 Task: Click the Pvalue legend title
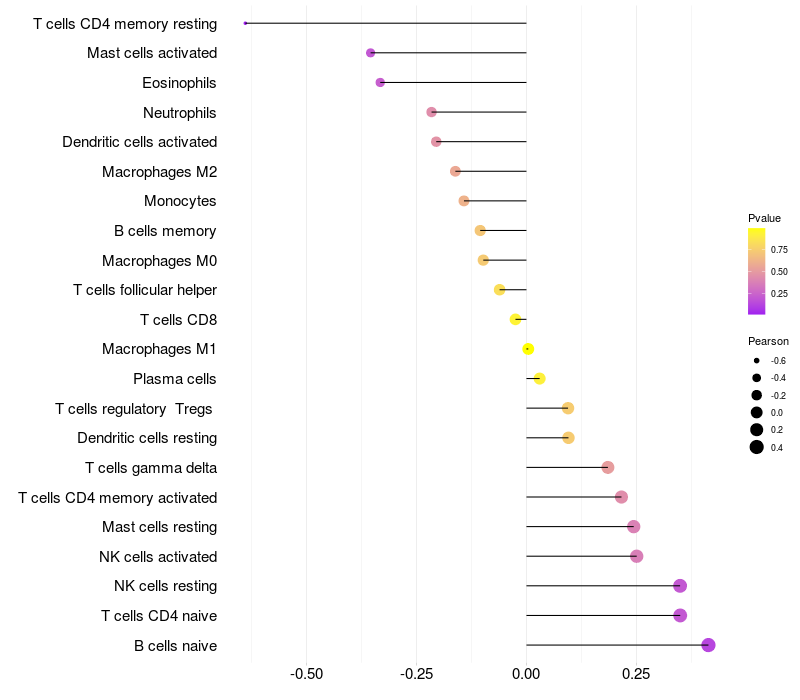(764, 218)
